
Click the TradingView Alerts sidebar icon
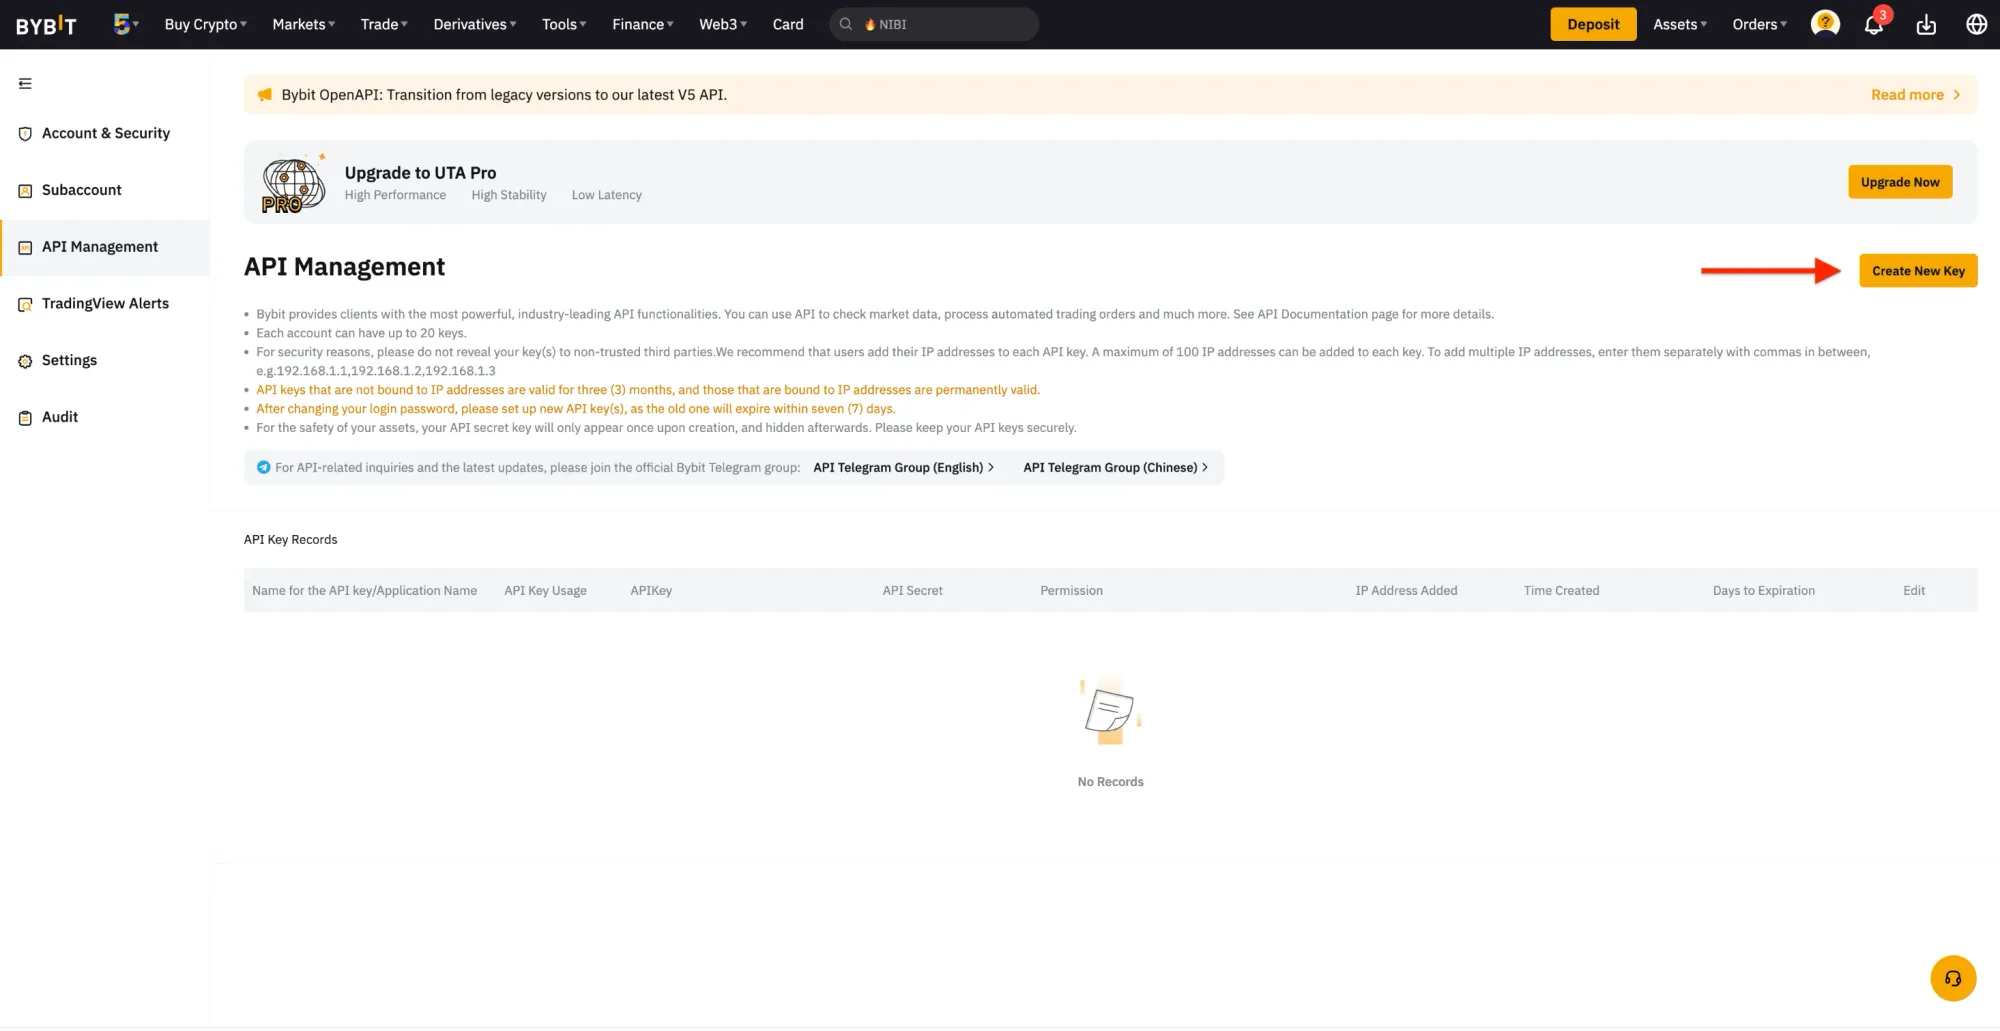point(25,305)
